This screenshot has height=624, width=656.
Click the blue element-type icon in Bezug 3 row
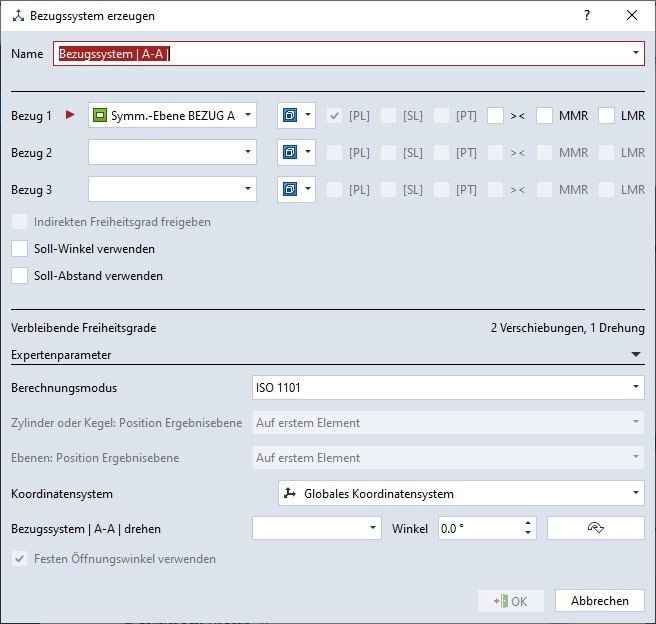tap(290, 190)
